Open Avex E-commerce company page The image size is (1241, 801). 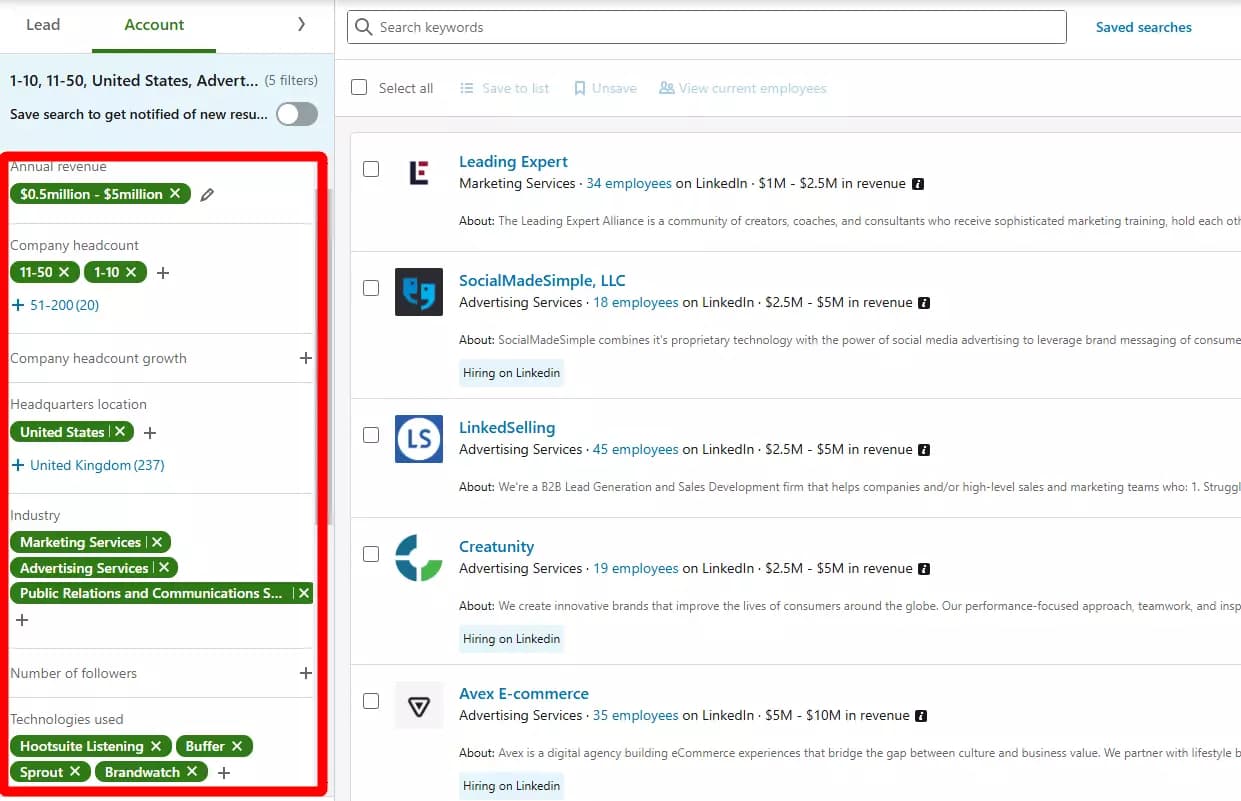click(523, 694)
